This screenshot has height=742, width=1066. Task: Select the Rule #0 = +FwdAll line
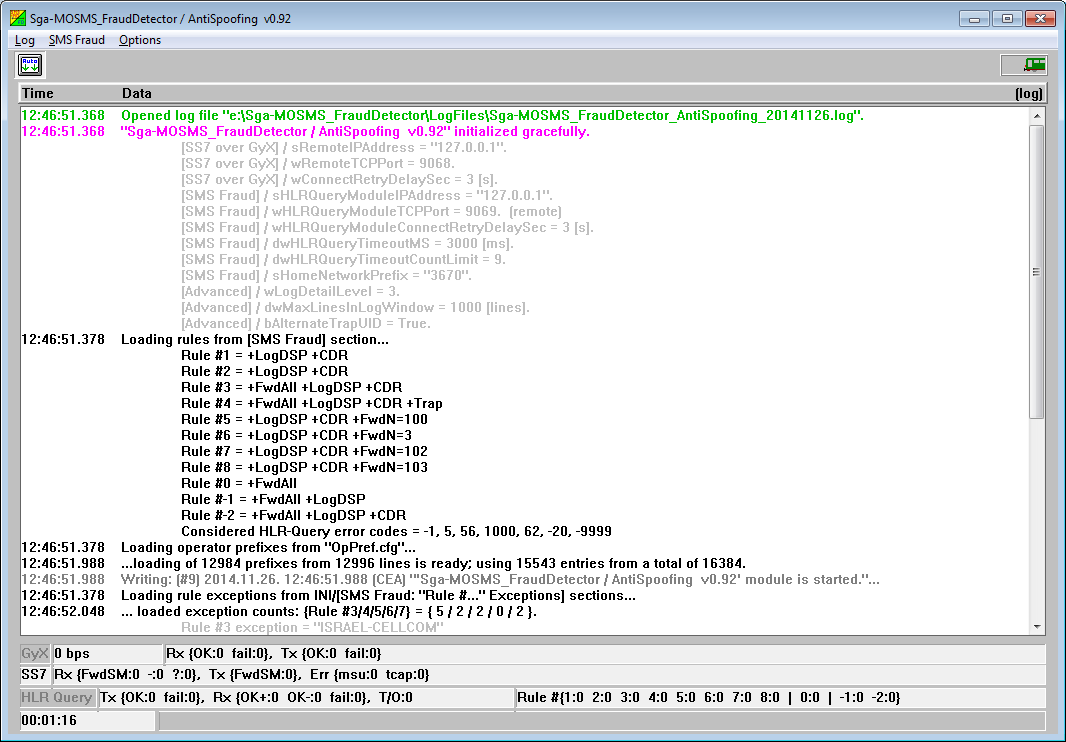click(239, 483)
